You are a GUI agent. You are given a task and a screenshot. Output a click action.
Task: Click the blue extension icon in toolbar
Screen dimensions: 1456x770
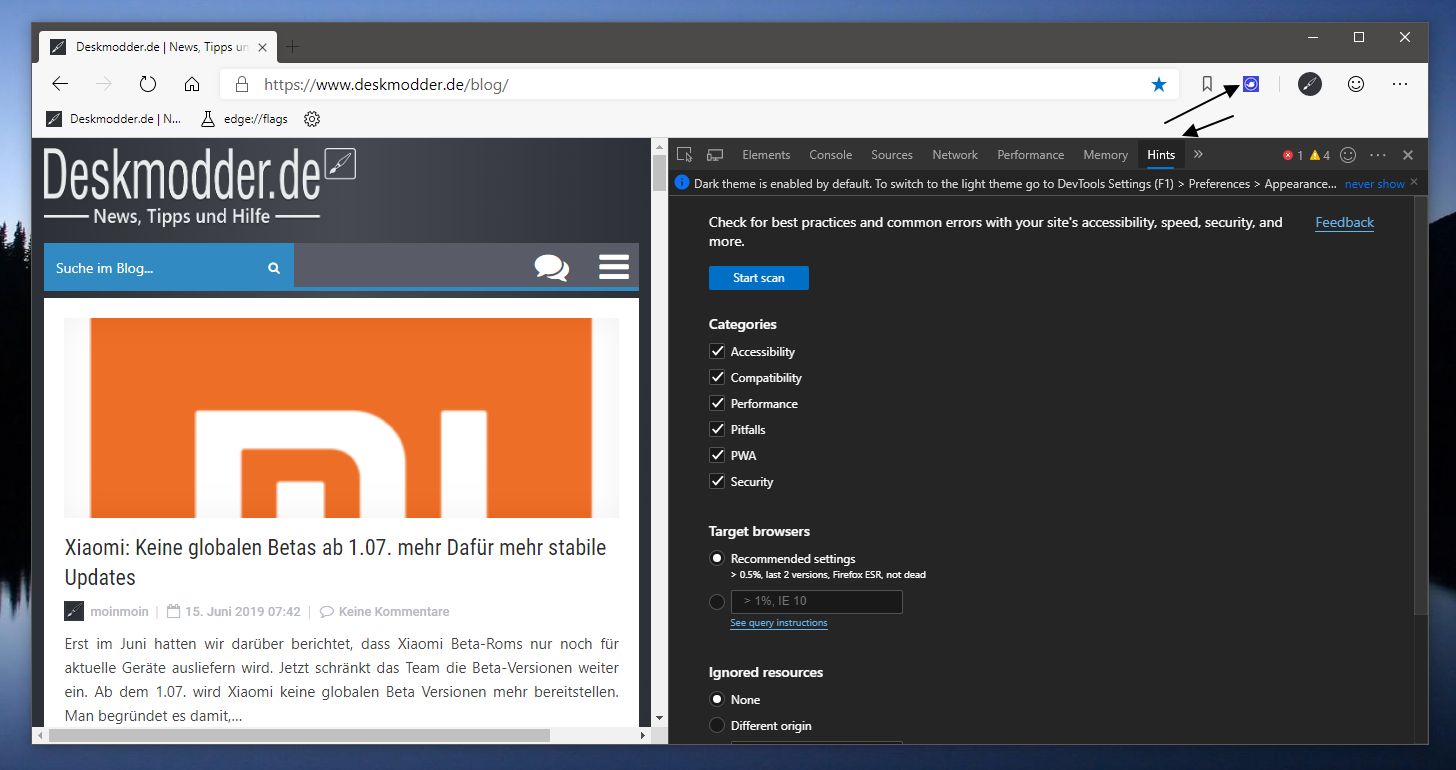click(x=1251, y=84)
